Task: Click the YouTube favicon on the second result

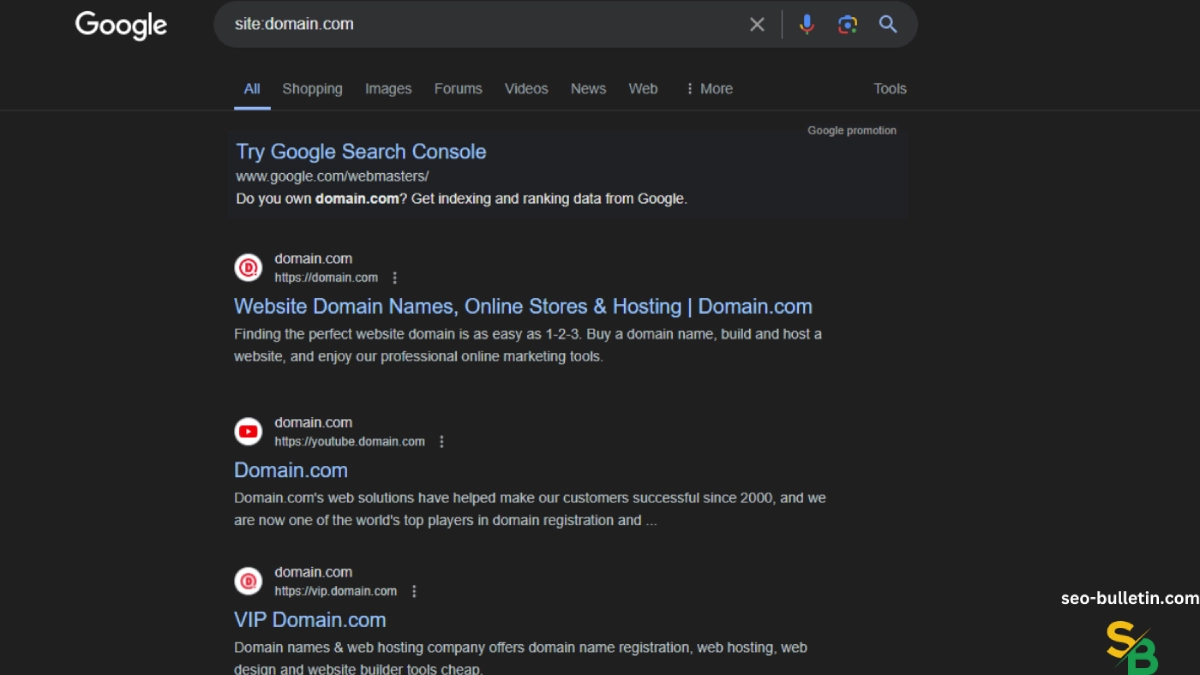Action: tap(248, 431)
